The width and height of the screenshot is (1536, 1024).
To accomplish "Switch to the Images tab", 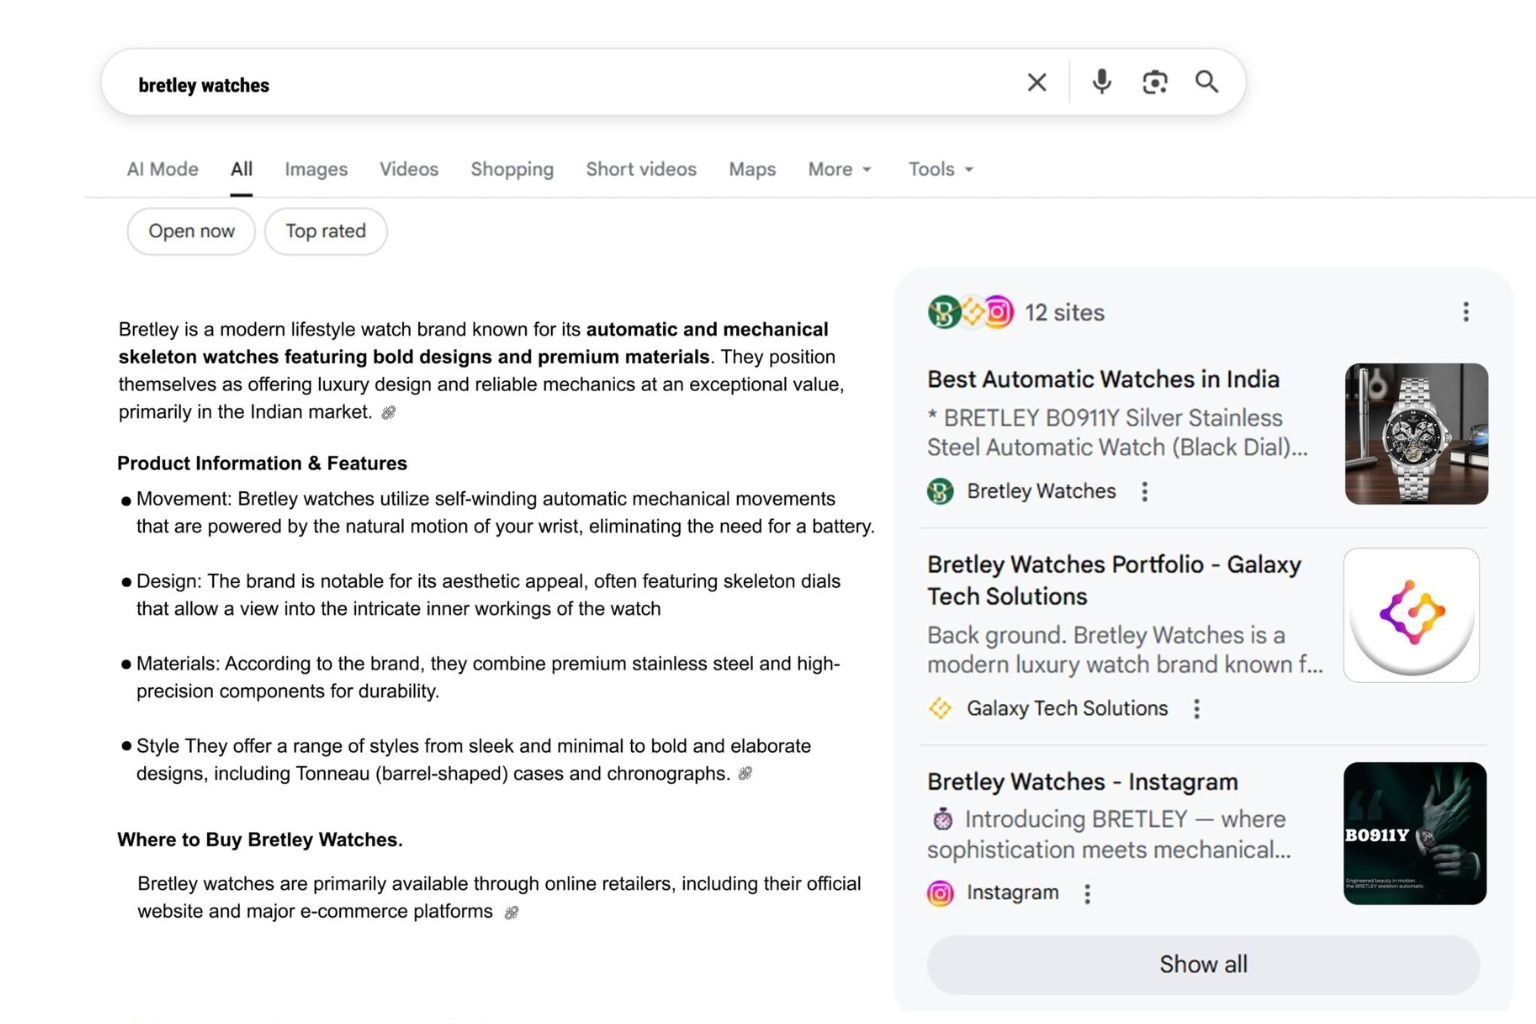I will pyautogui.click(x=316, y=169).
